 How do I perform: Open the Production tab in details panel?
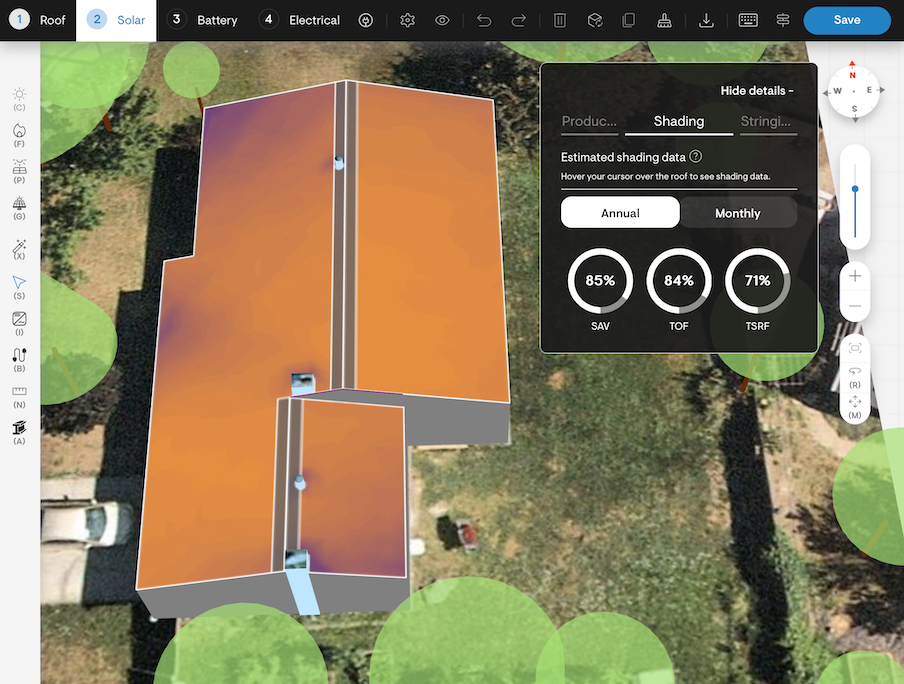[589, 121]
